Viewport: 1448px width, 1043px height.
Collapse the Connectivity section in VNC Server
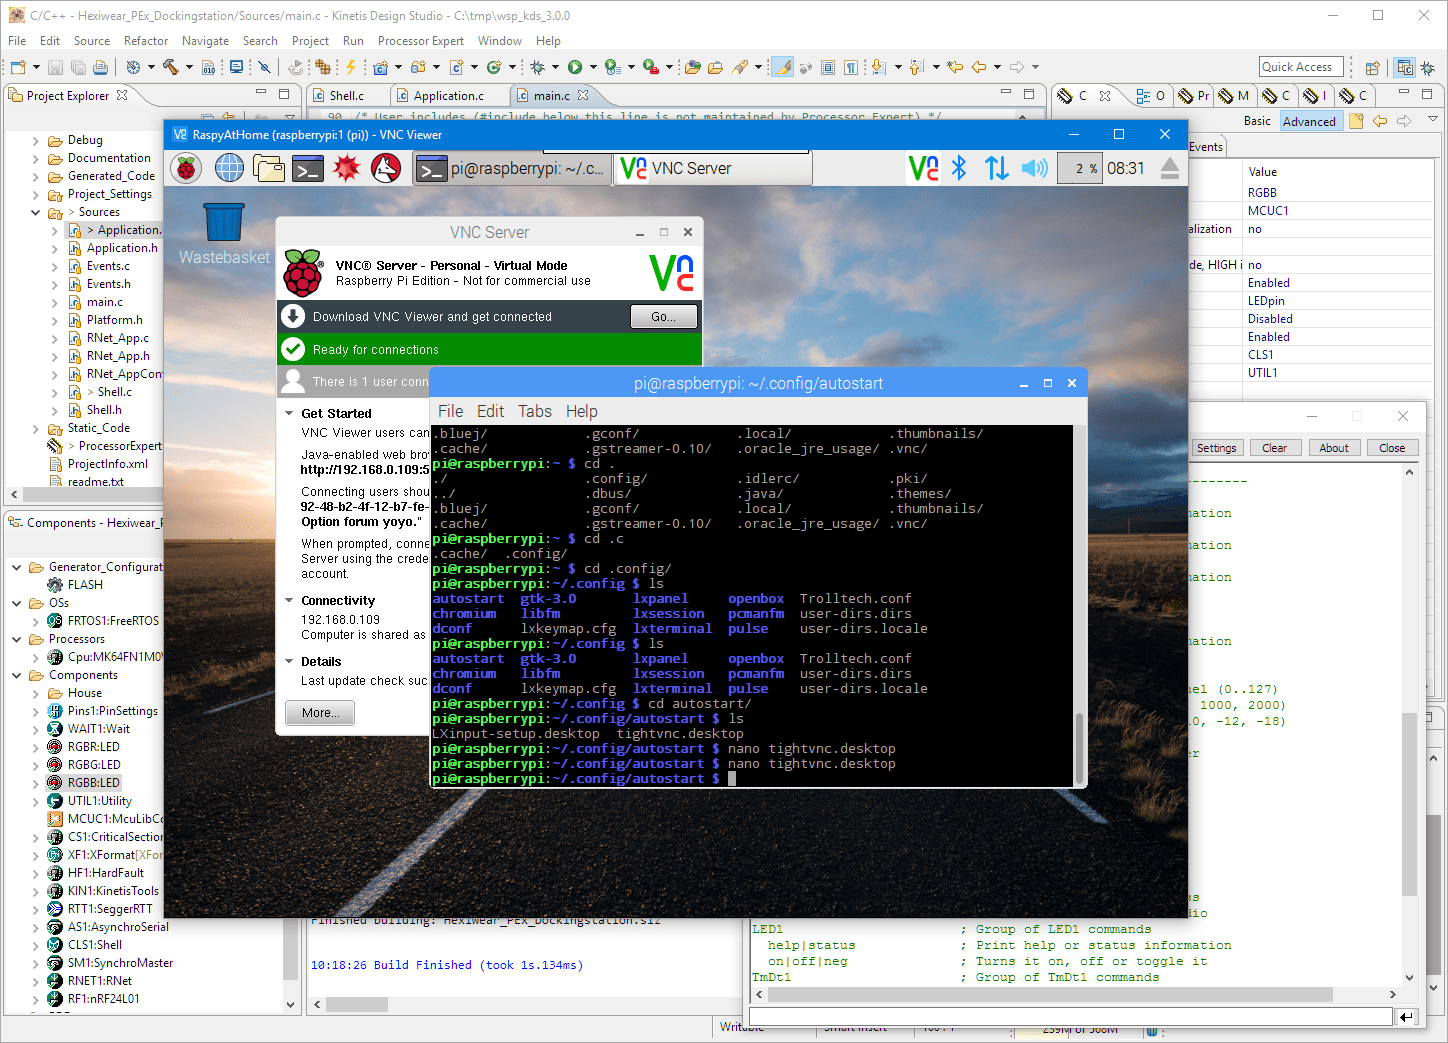coord(289,600)
